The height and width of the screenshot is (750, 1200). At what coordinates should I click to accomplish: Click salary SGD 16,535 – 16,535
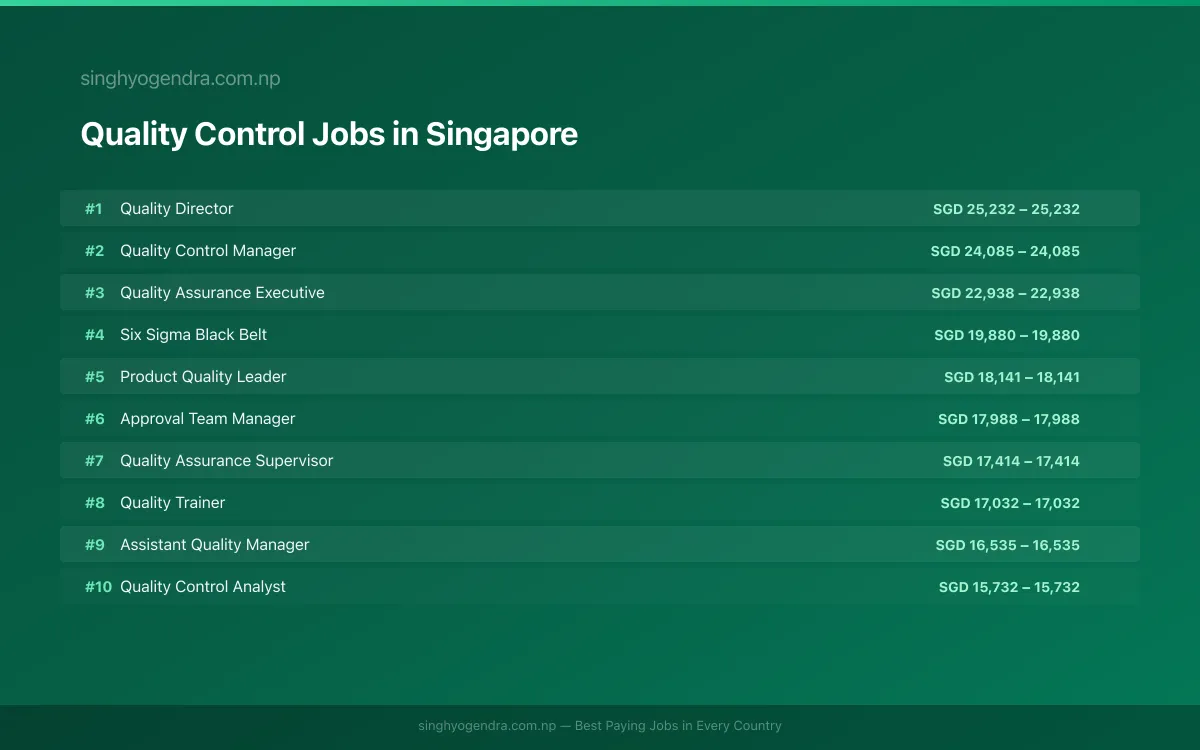pos(1008,545)
